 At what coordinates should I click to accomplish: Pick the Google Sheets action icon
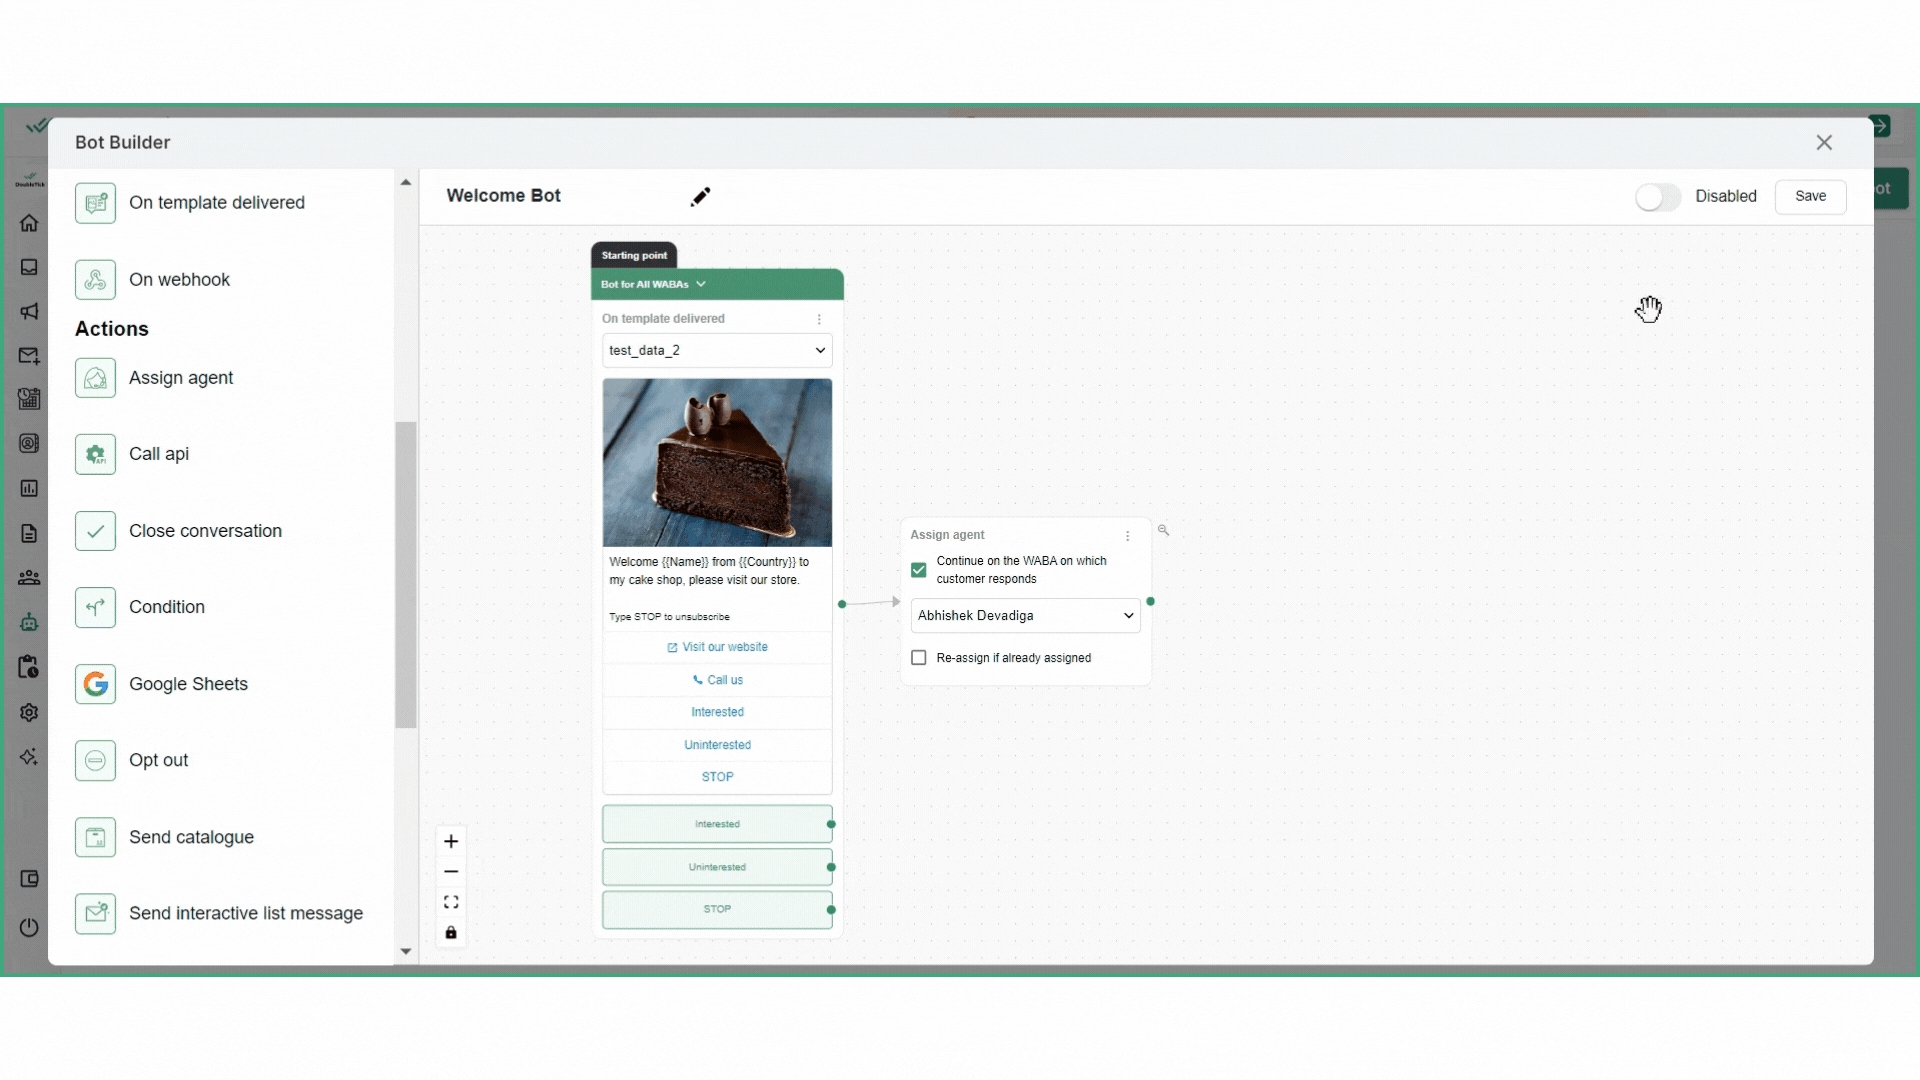[95, 684]
